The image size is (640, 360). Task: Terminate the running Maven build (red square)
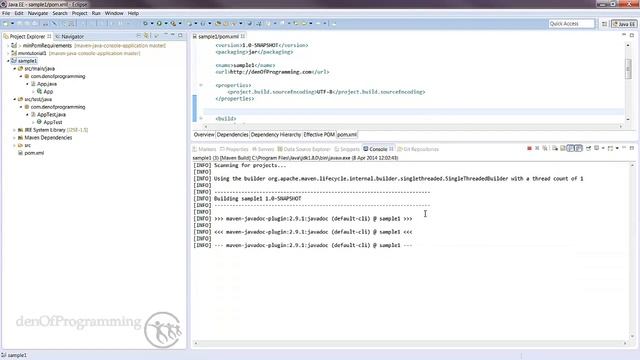[x=529, y=148]
